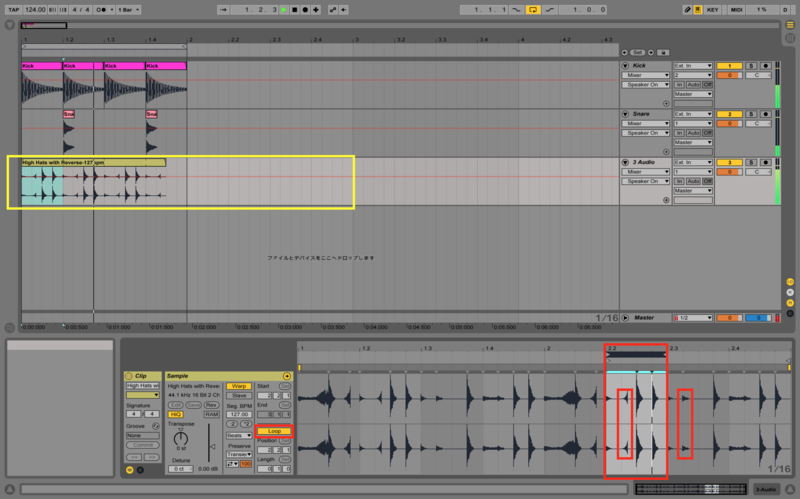Collapse the Snare track with its triangle
Viewport: 800px width, 499px height.
pos(625,114)
